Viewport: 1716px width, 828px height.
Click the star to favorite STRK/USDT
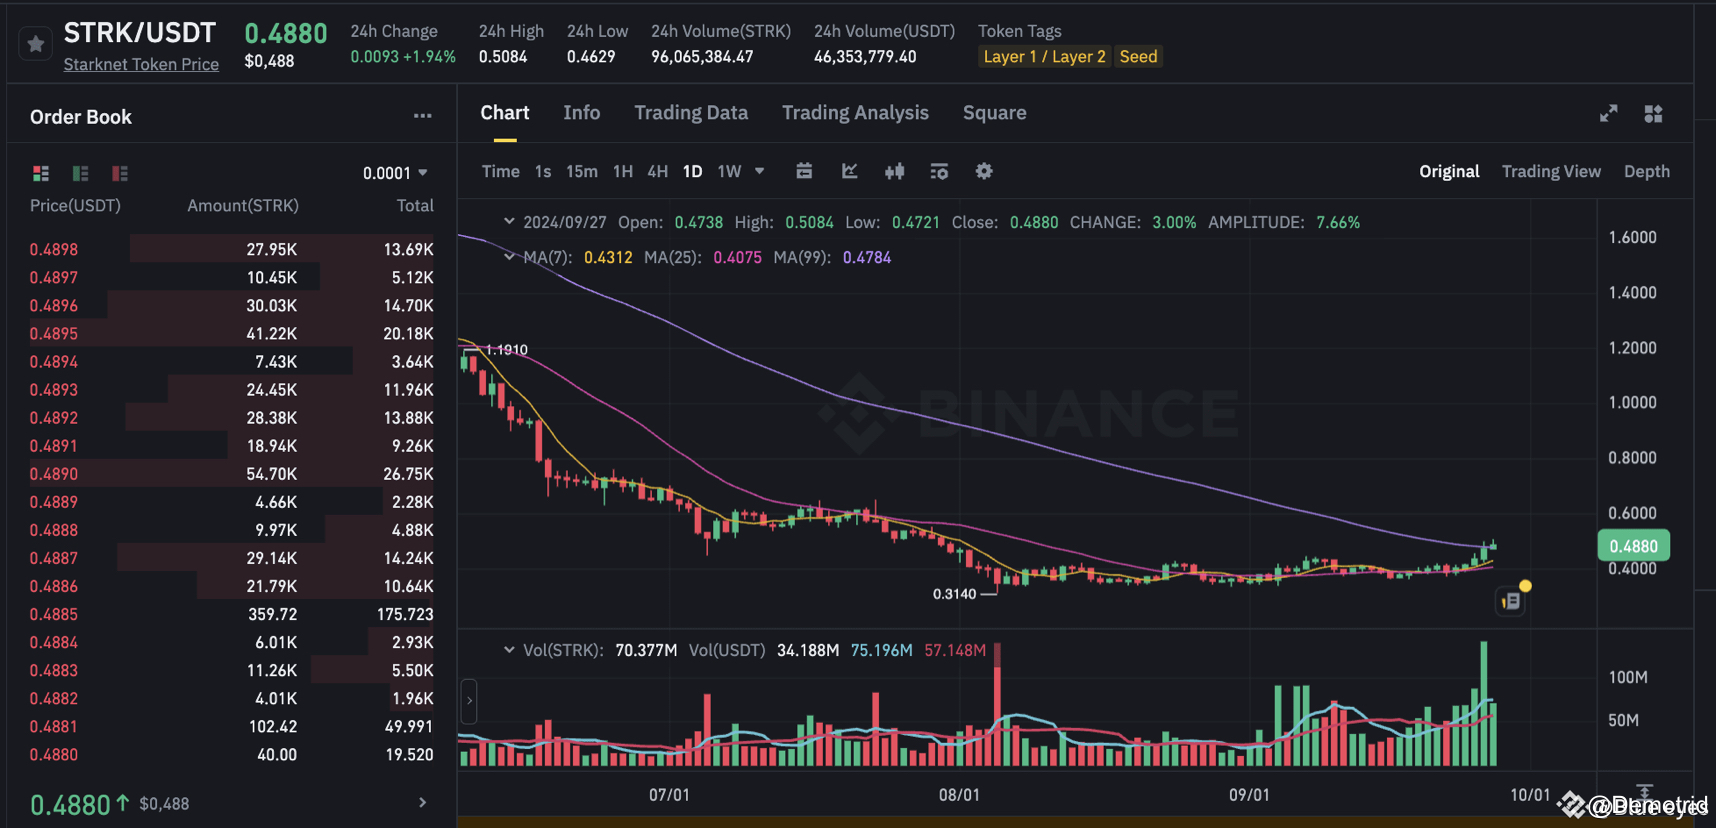(35, 43)
